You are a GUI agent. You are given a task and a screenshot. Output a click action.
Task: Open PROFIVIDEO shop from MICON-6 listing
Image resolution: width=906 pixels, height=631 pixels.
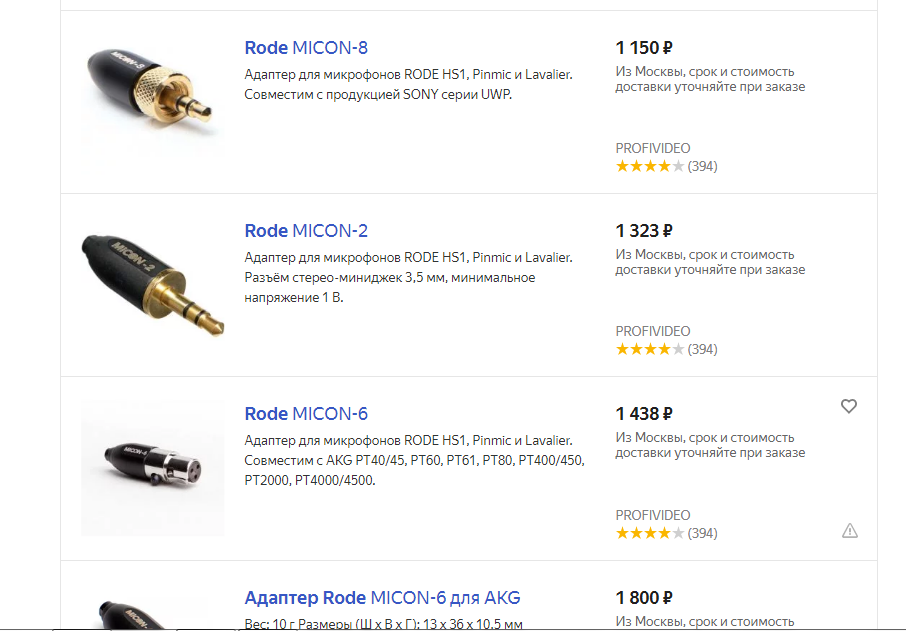pyautogui.click(x=652, y=515)
